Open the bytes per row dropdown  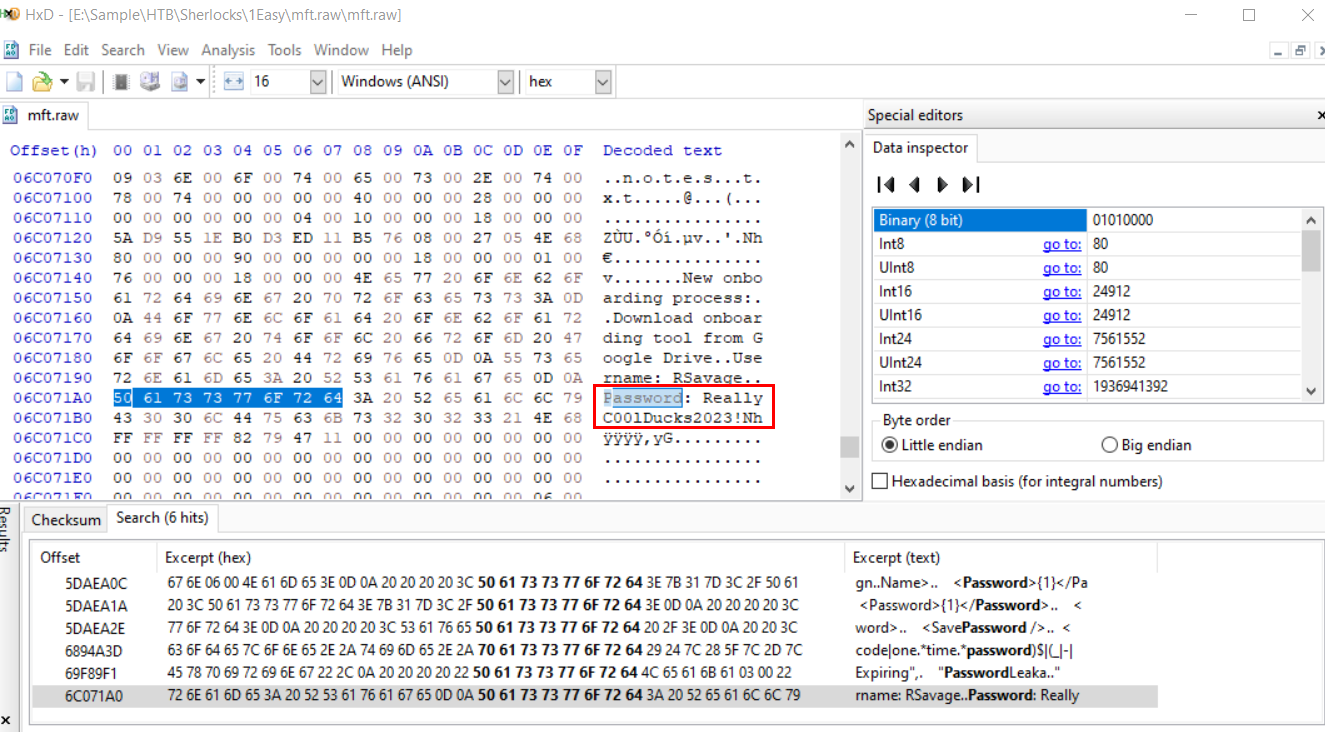318,82
